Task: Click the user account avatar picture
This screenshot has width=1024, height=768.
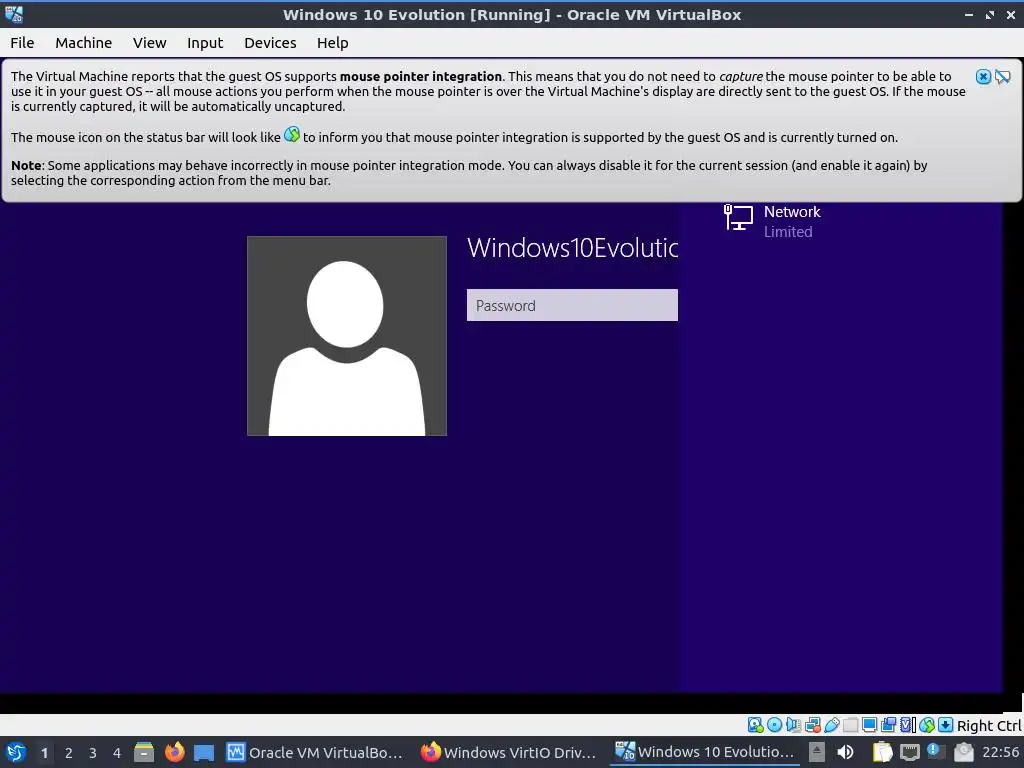Action: tap(347, 336)
